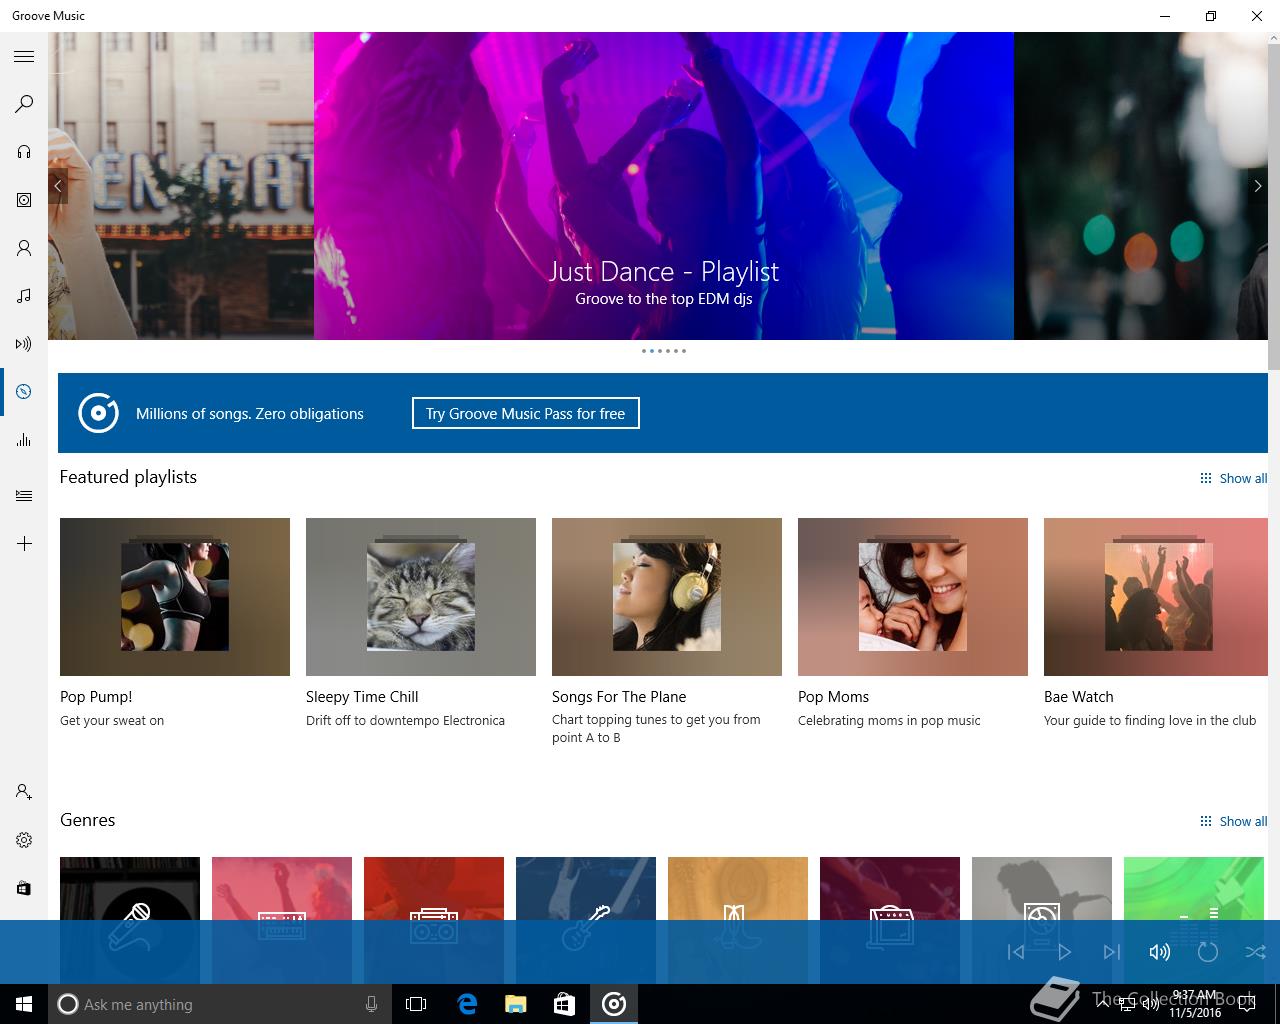The height and width of the screenshot is (1024, 1280).
Task: Click the Ask me anything search box
Action: pyautogui.click(x=220, y=1004)
